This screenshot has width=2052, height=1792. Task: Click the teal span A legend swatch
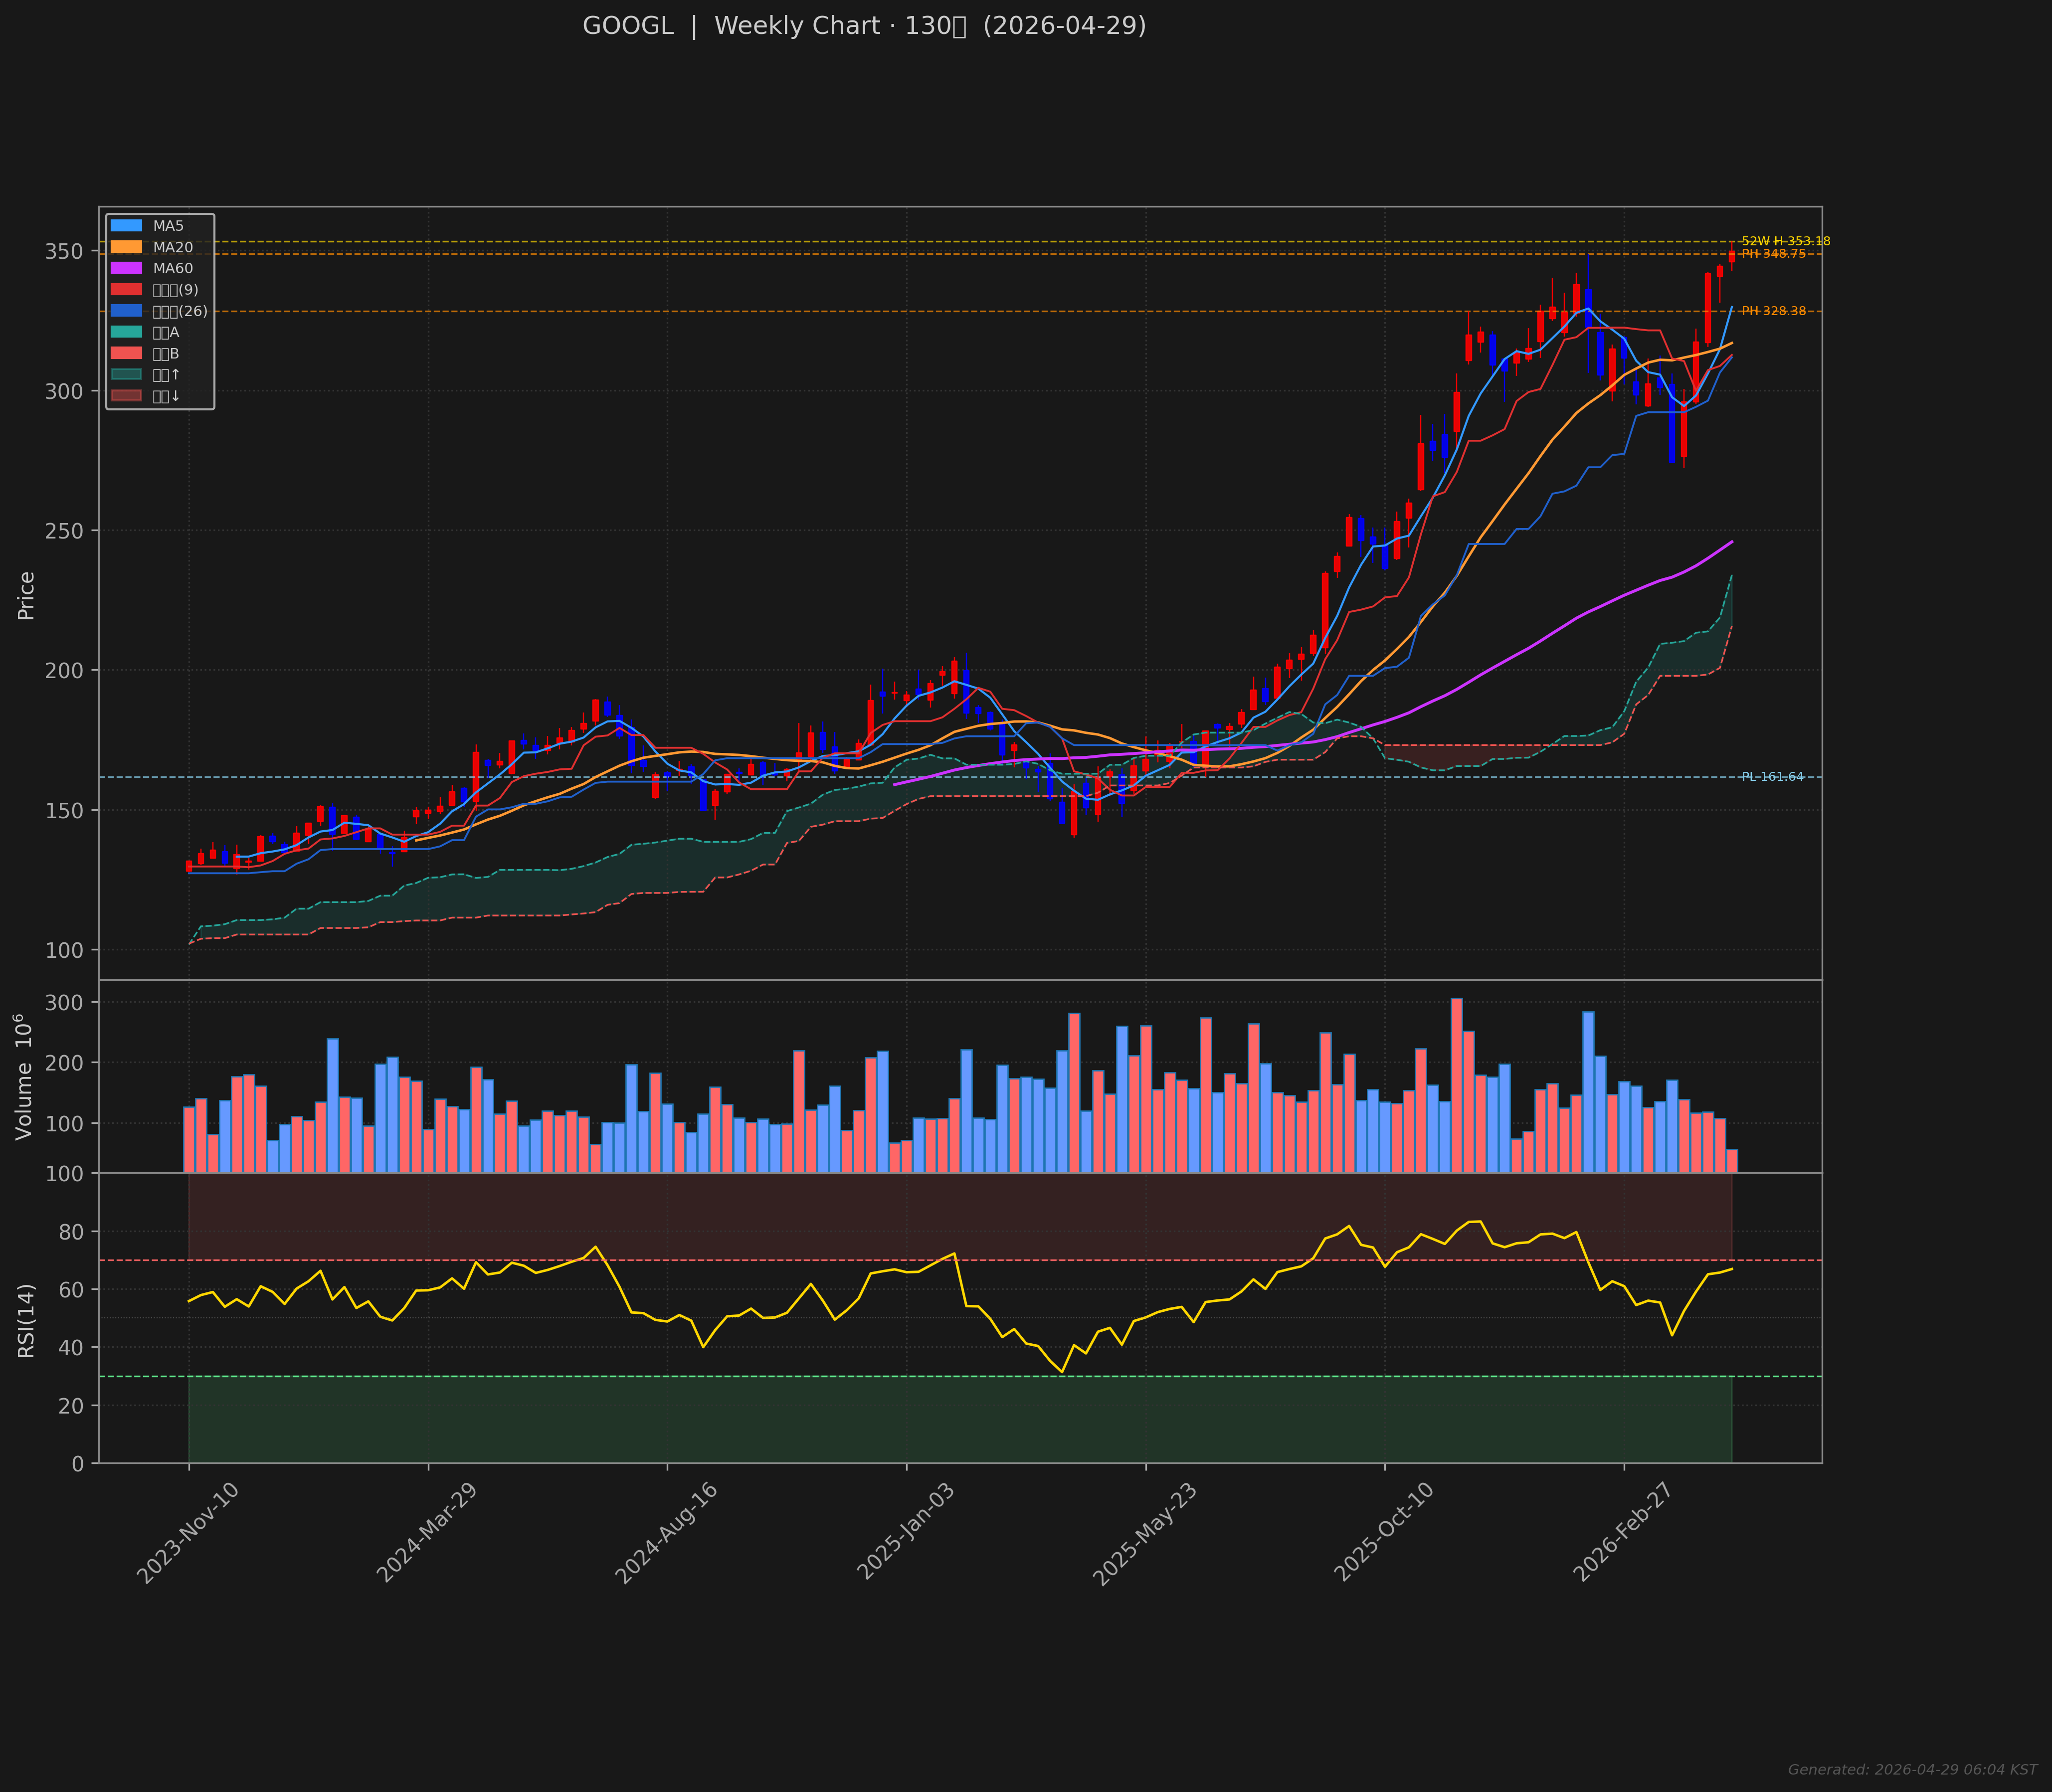pos(127,332)
